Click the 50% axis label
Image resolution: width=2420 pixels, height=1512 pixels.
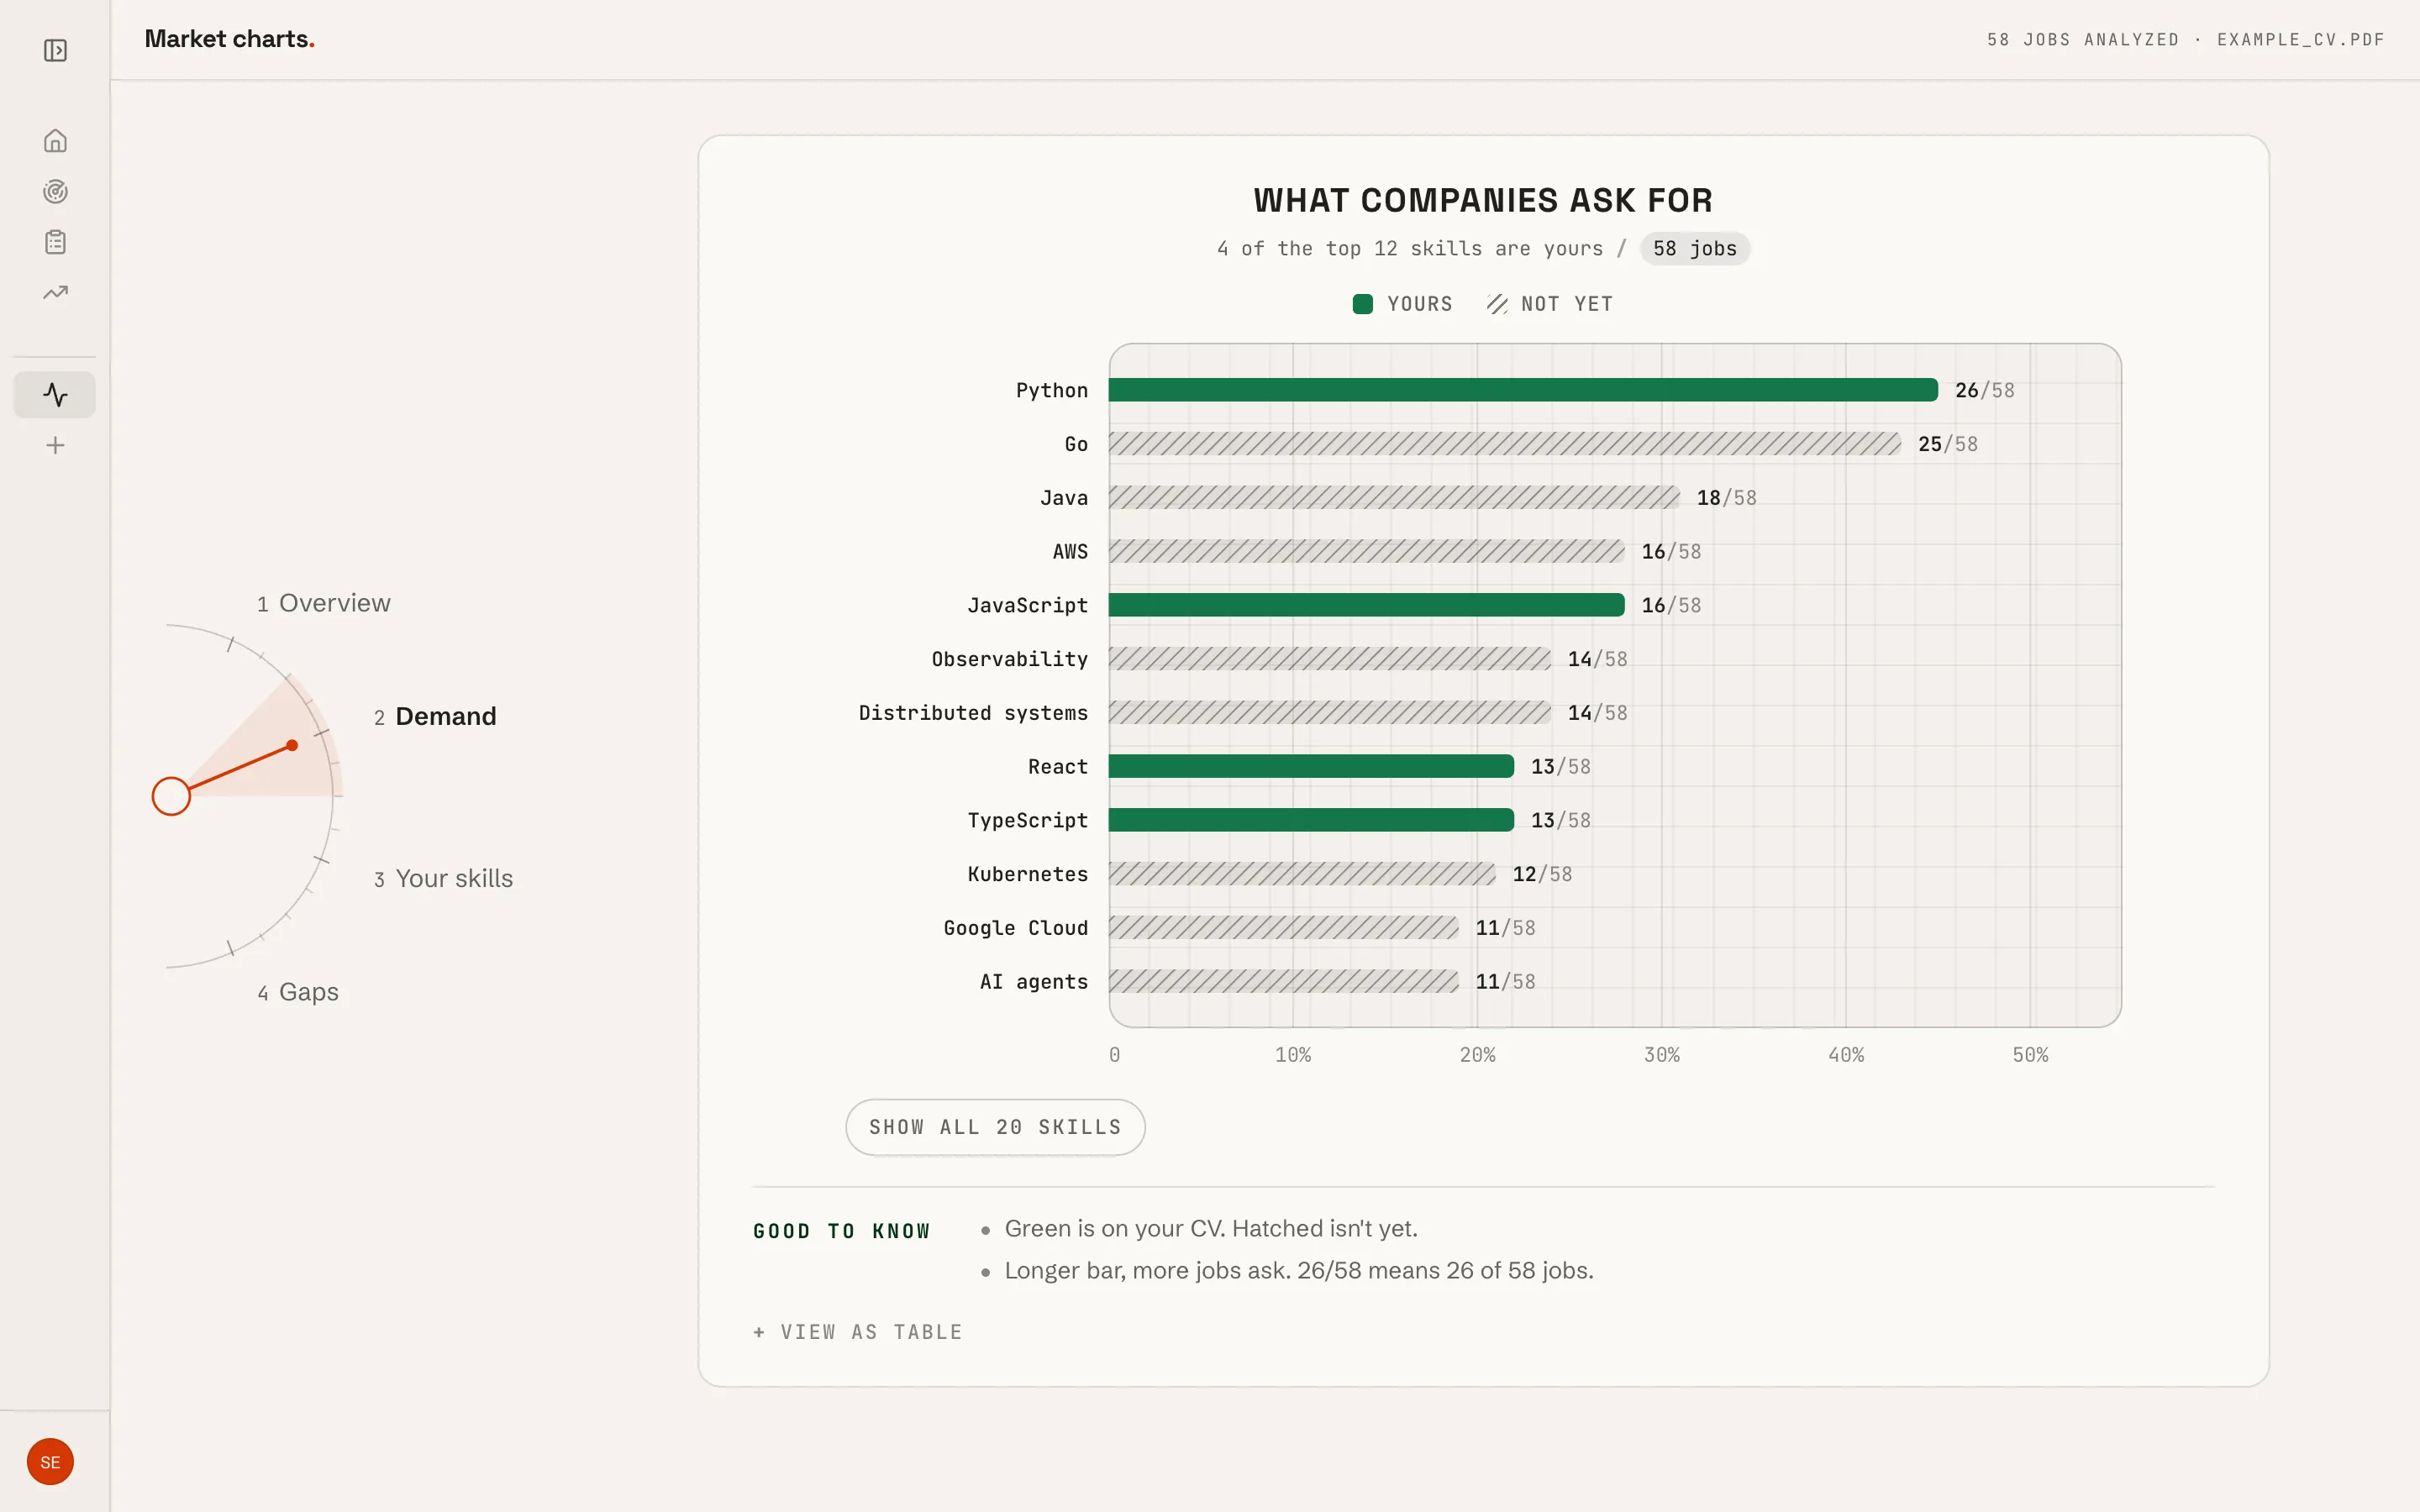(2031, 1055)
